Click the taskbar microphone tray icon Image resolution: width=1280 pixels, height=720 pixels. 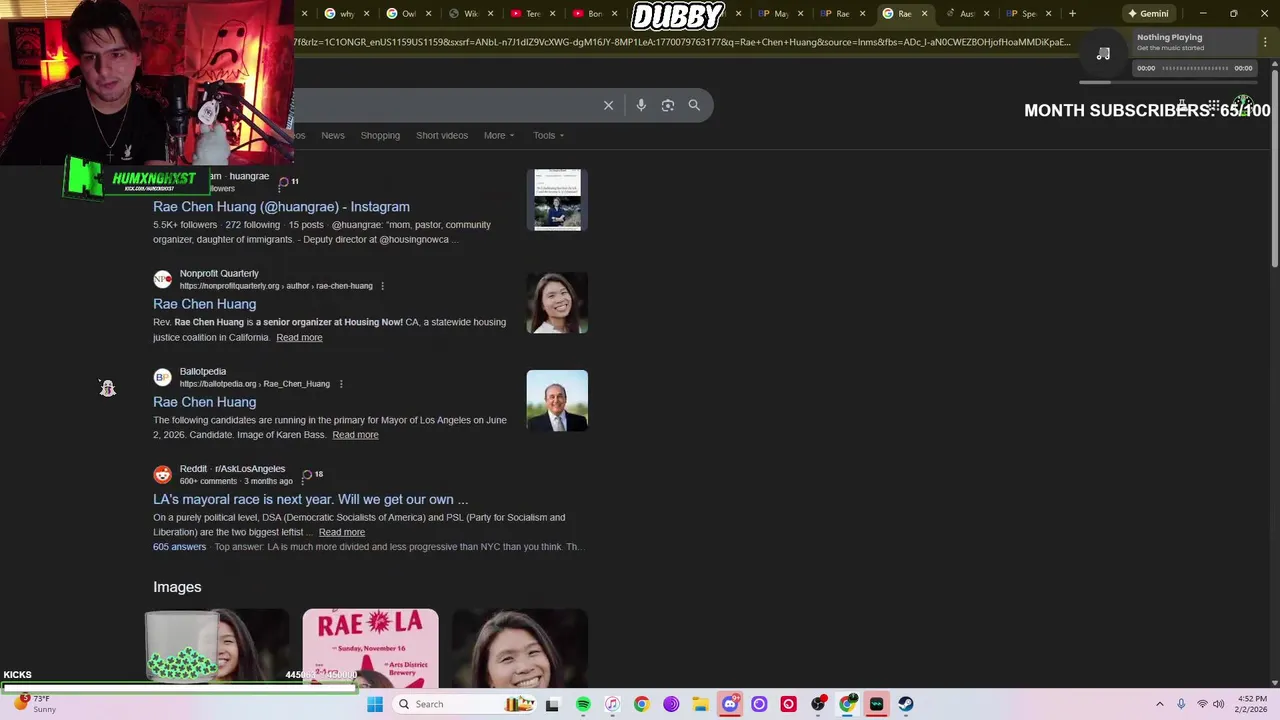[1181, 704]
